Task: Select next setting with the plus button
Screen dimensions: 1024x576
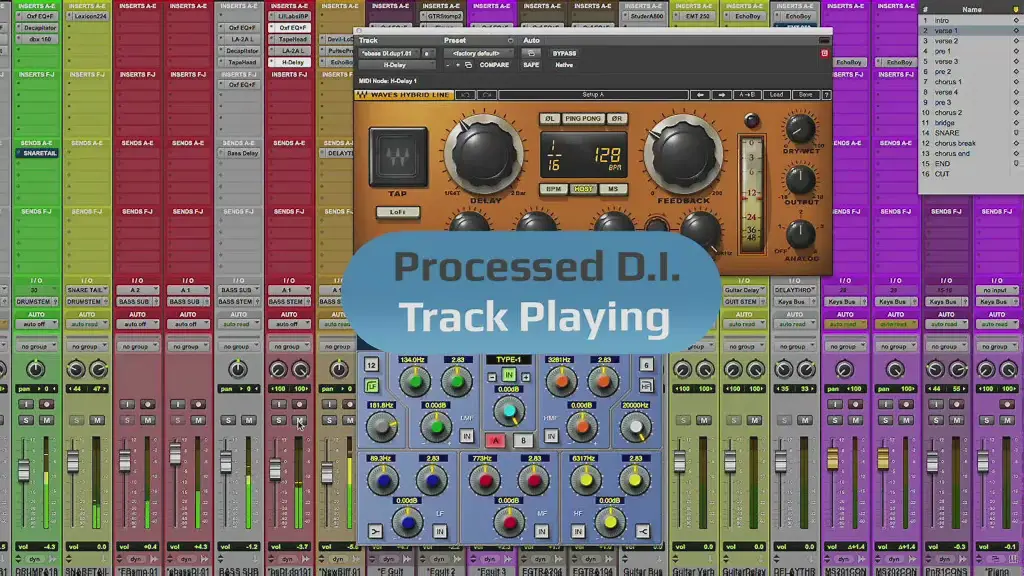Action: [x=457, y=65]
